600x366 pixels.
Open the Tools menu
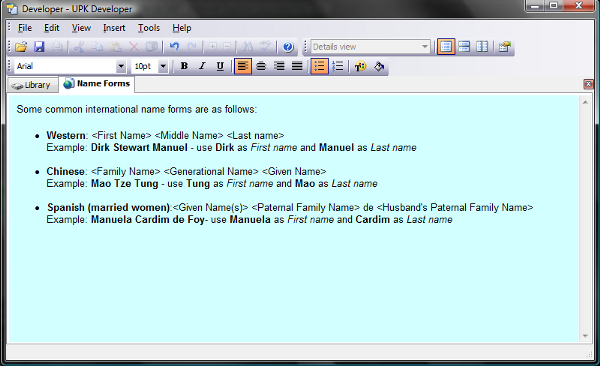(x=149, y=28)
